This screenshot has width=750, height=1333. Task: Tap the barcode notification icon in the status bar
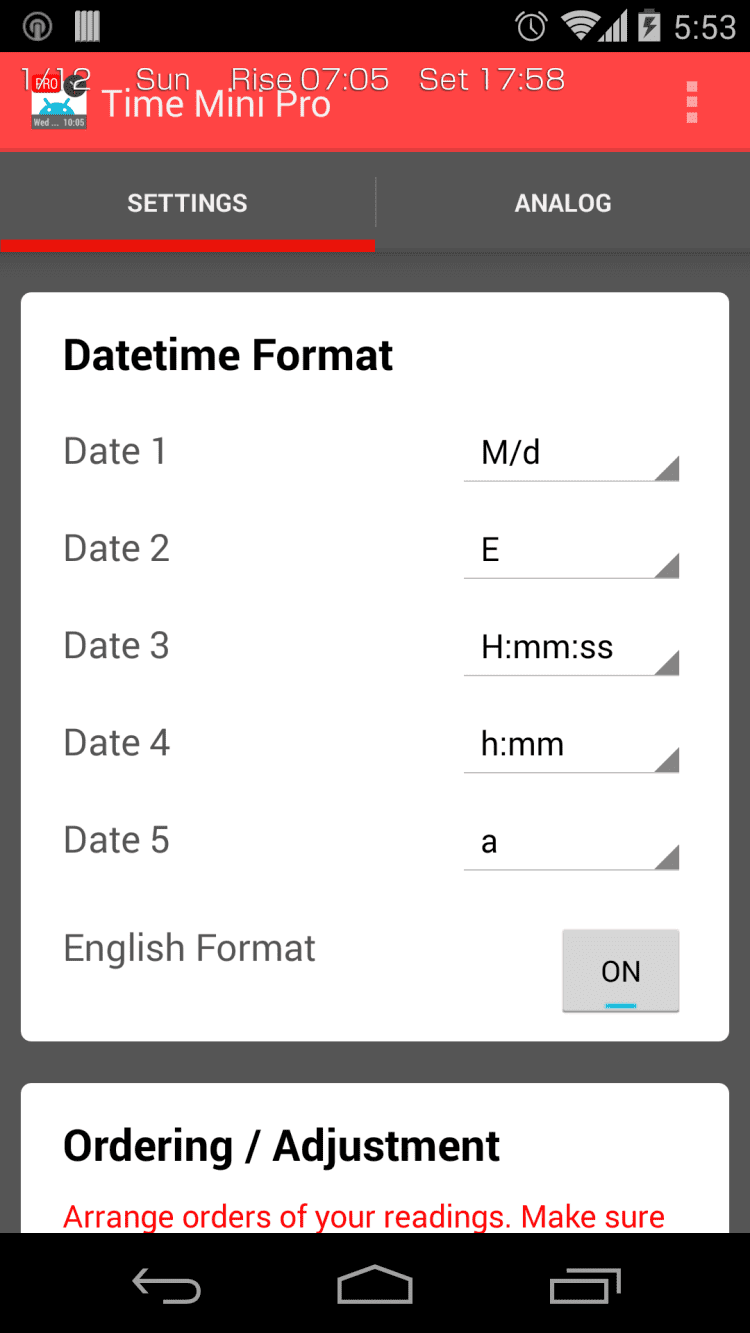pyautogui.click(x=87, y=26)
